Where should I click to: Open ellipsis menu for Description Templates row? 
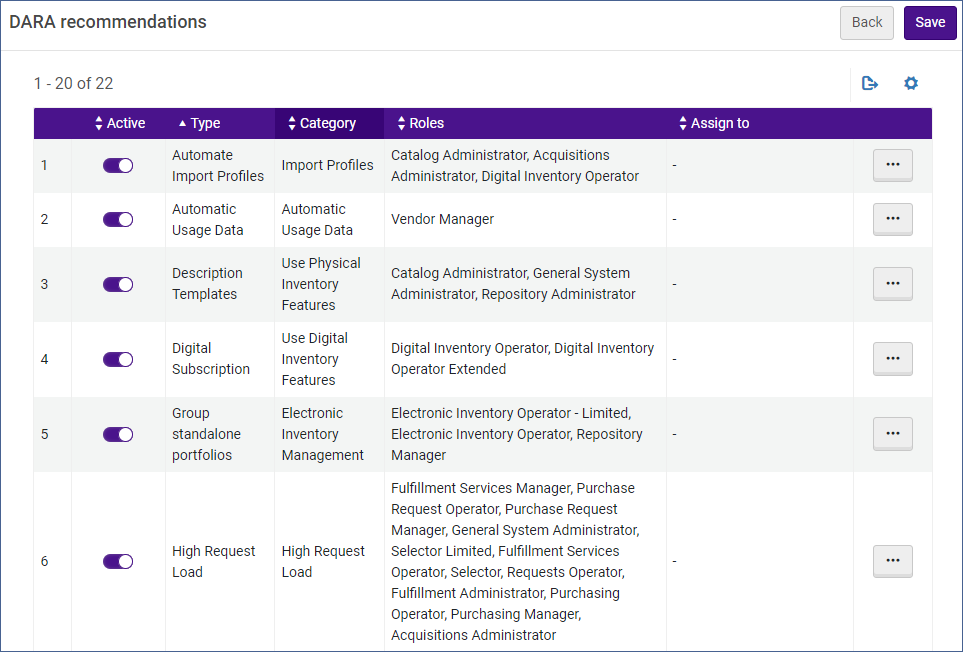click(x=892, y=284)
